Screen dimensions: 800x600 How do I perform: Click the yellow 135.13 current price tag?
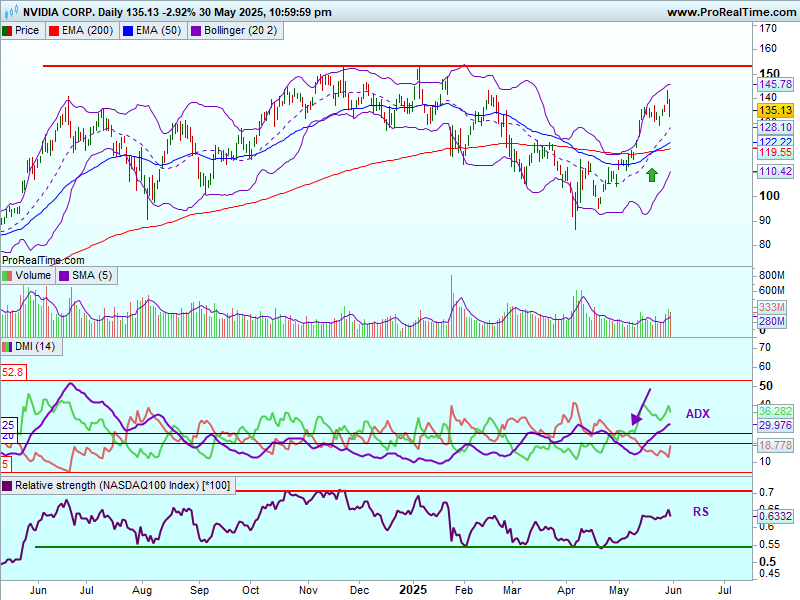click(775, 110)
